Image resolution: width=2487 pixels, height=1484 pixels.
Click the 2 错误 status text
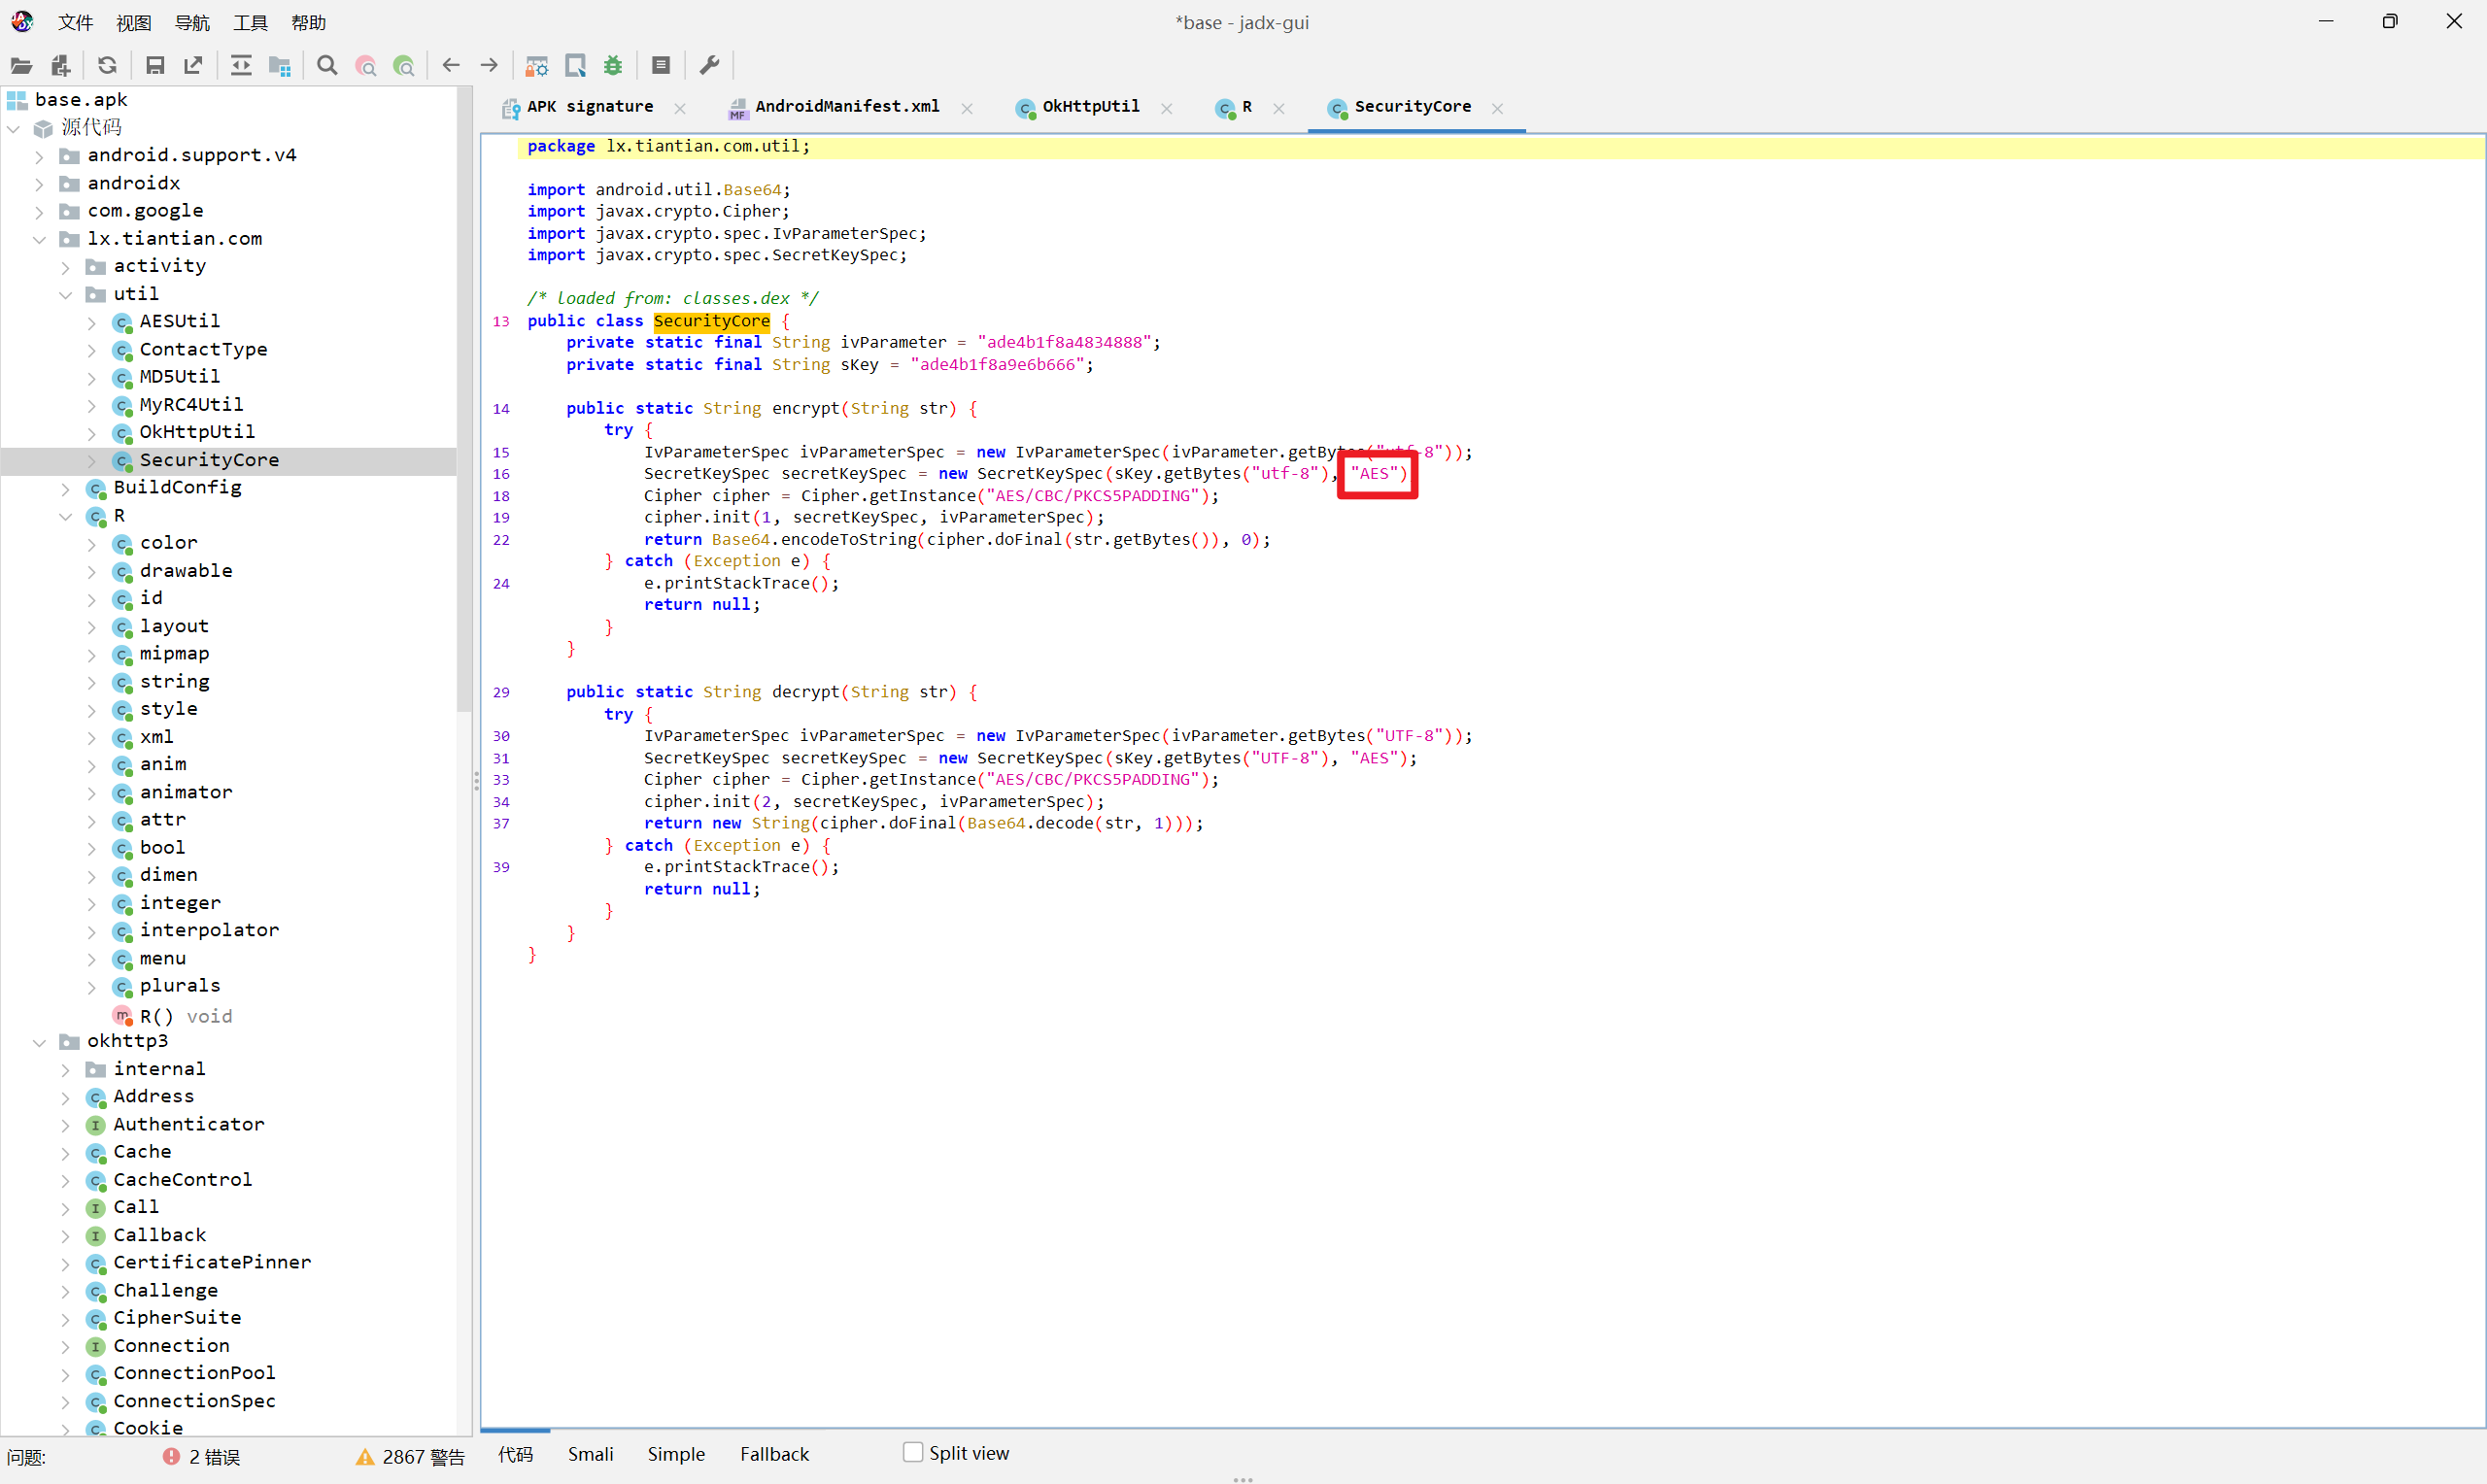(x=214, y=1457)
